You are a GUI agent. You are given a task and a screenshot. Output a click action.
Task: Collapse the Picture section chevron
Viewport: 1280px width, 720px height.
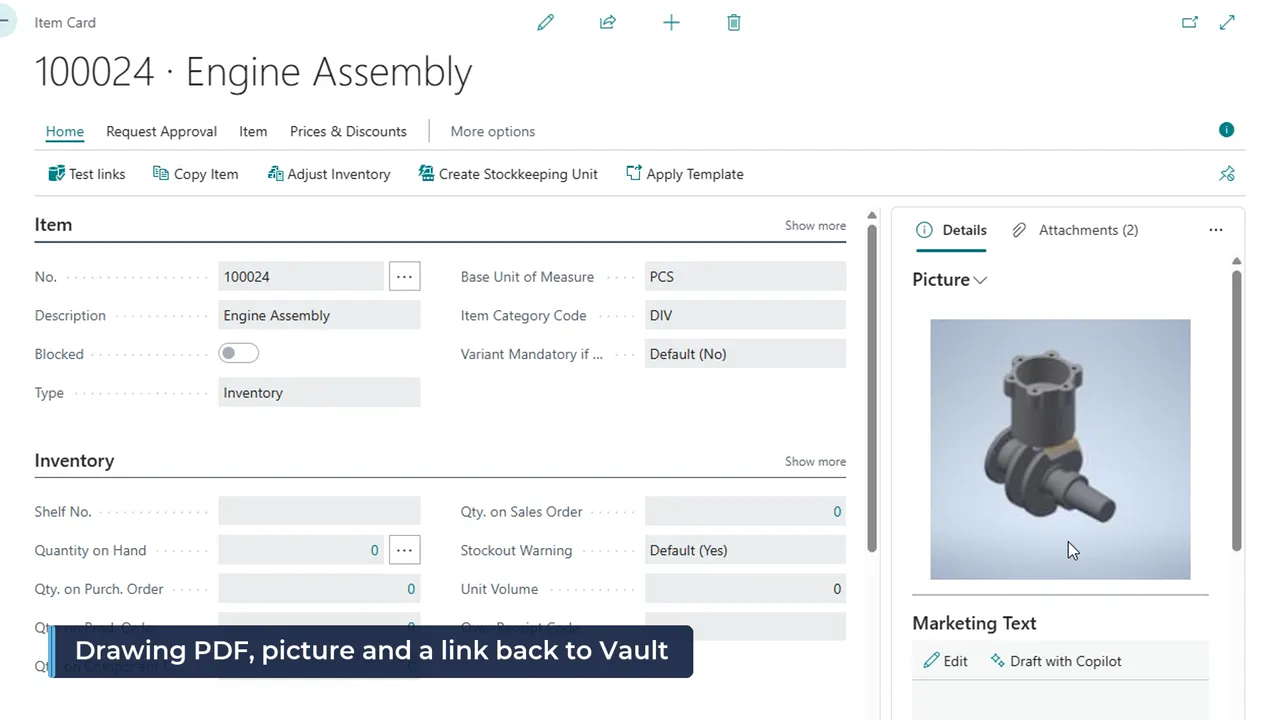(x=980, y=280)
